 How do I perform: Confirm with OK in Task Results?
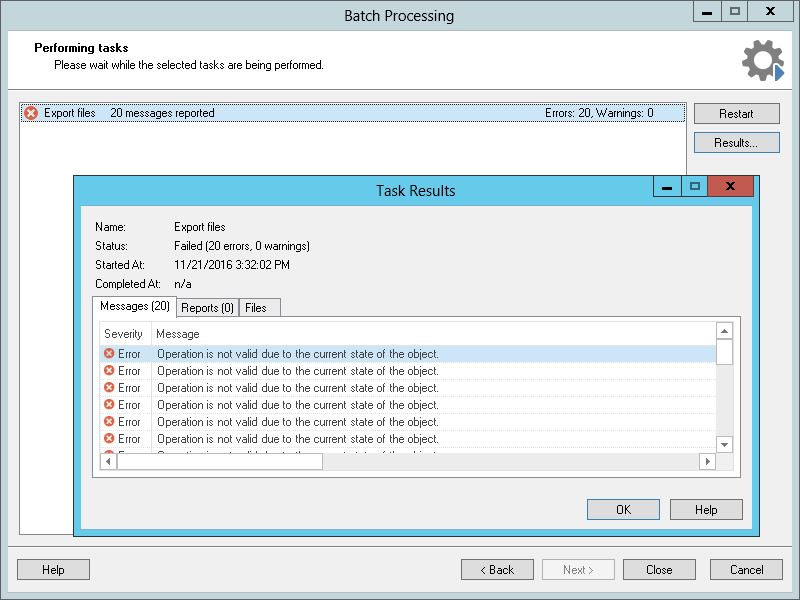pyautogui.click(x=622, y=509)
